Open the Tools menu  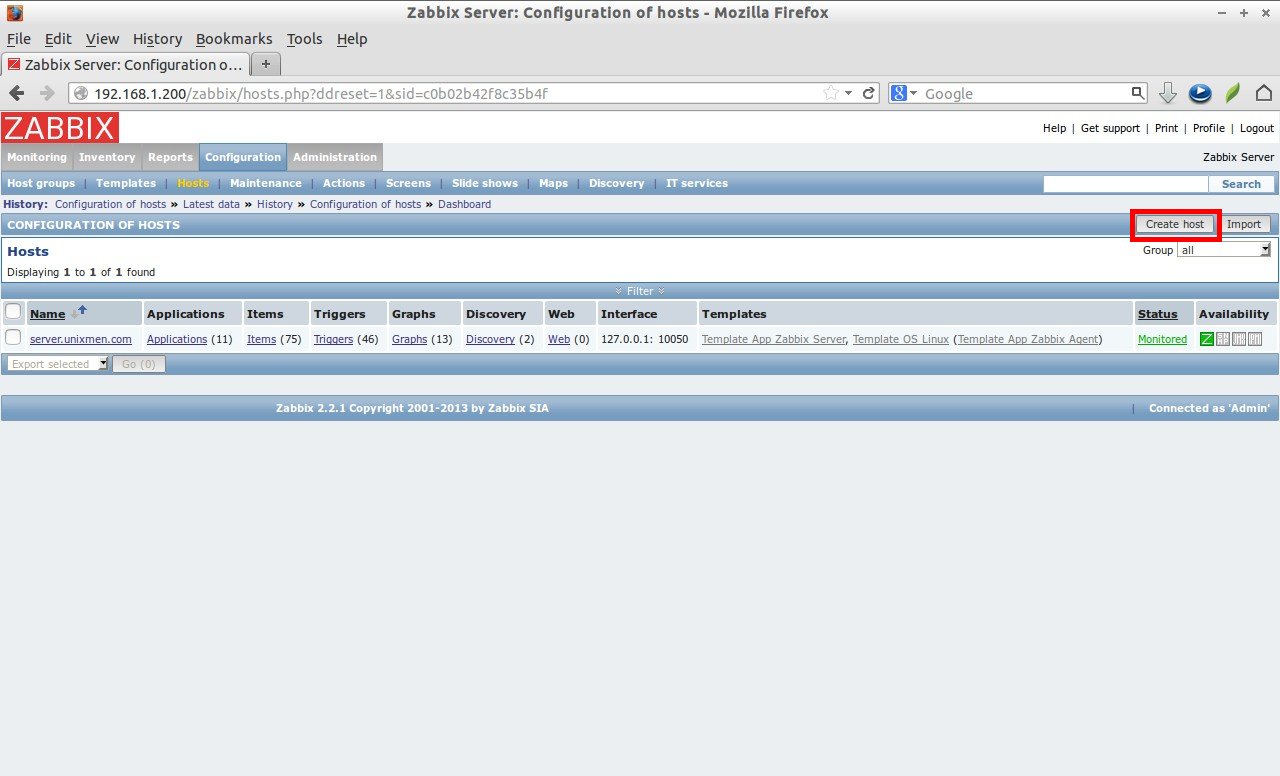coord(305,39)
